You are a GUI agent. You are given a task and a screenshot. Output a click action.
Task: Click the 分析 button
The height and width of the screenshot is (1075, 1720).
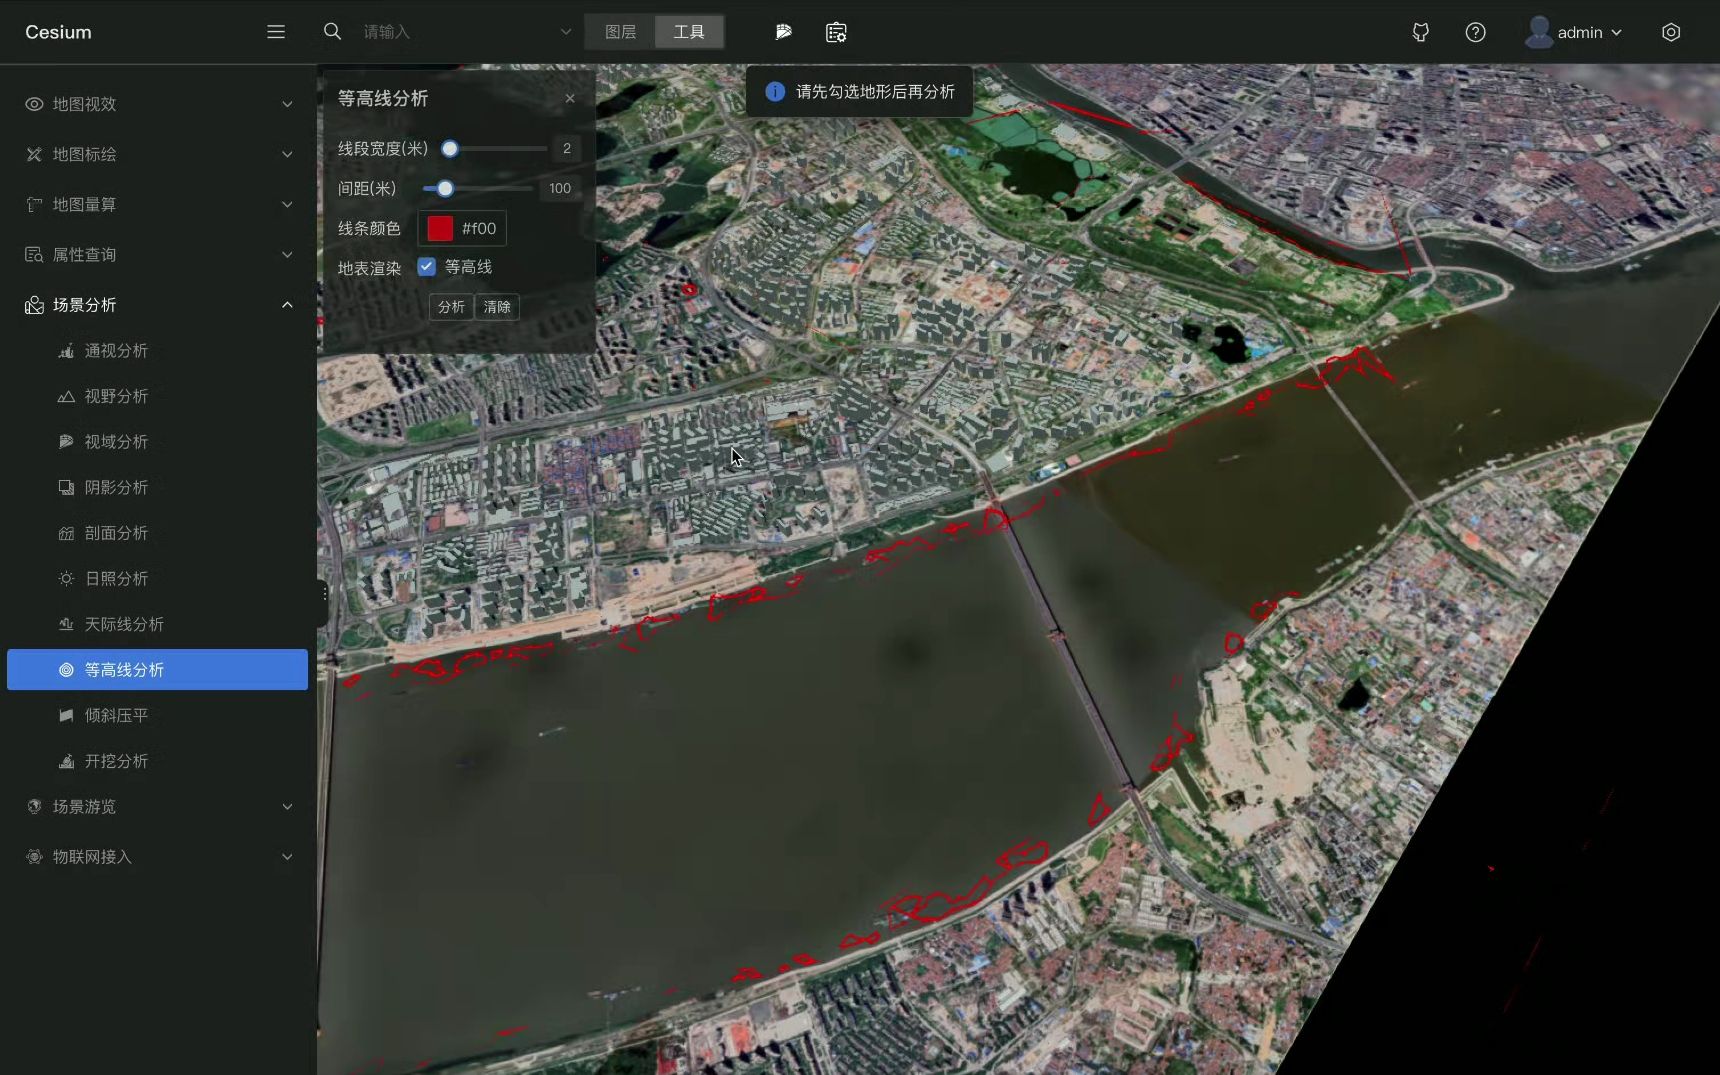coord(451,307)
